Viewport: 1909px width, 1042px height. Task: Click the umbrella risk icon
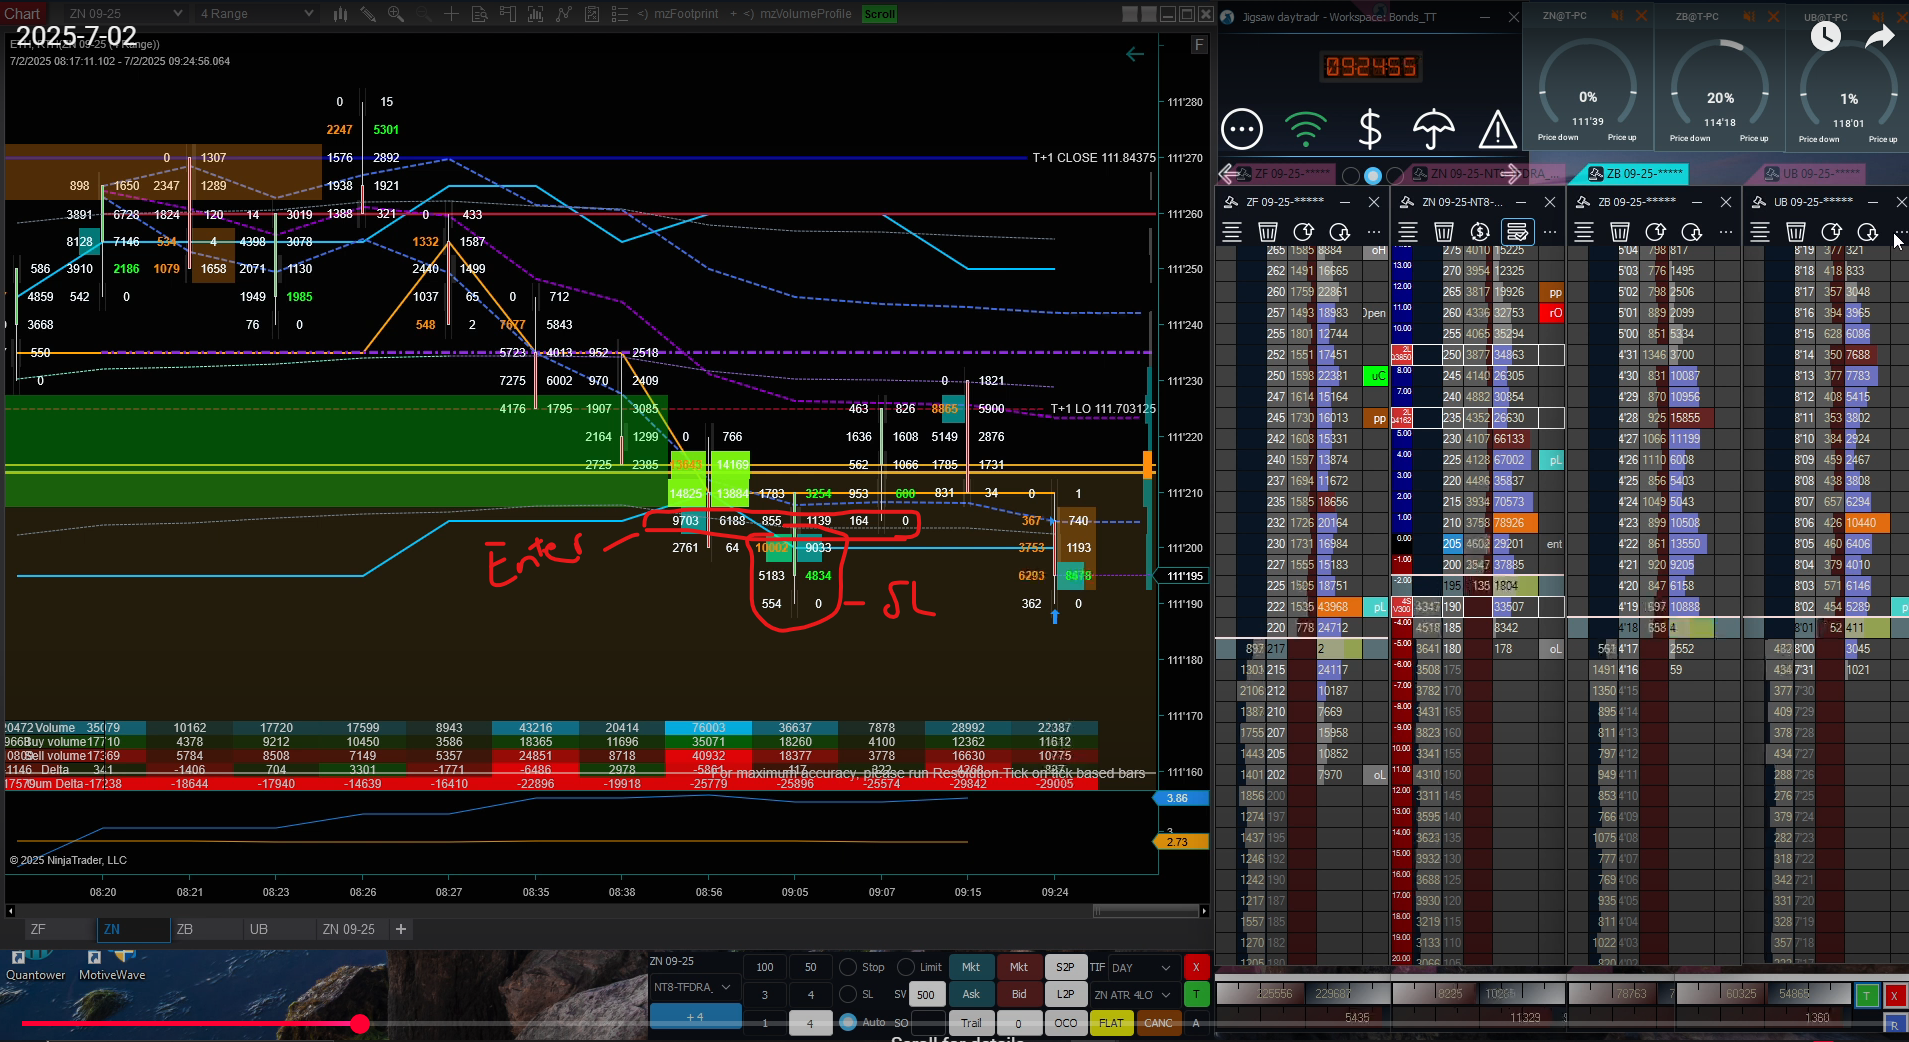pyautogui.click(x=1433, y=129)
